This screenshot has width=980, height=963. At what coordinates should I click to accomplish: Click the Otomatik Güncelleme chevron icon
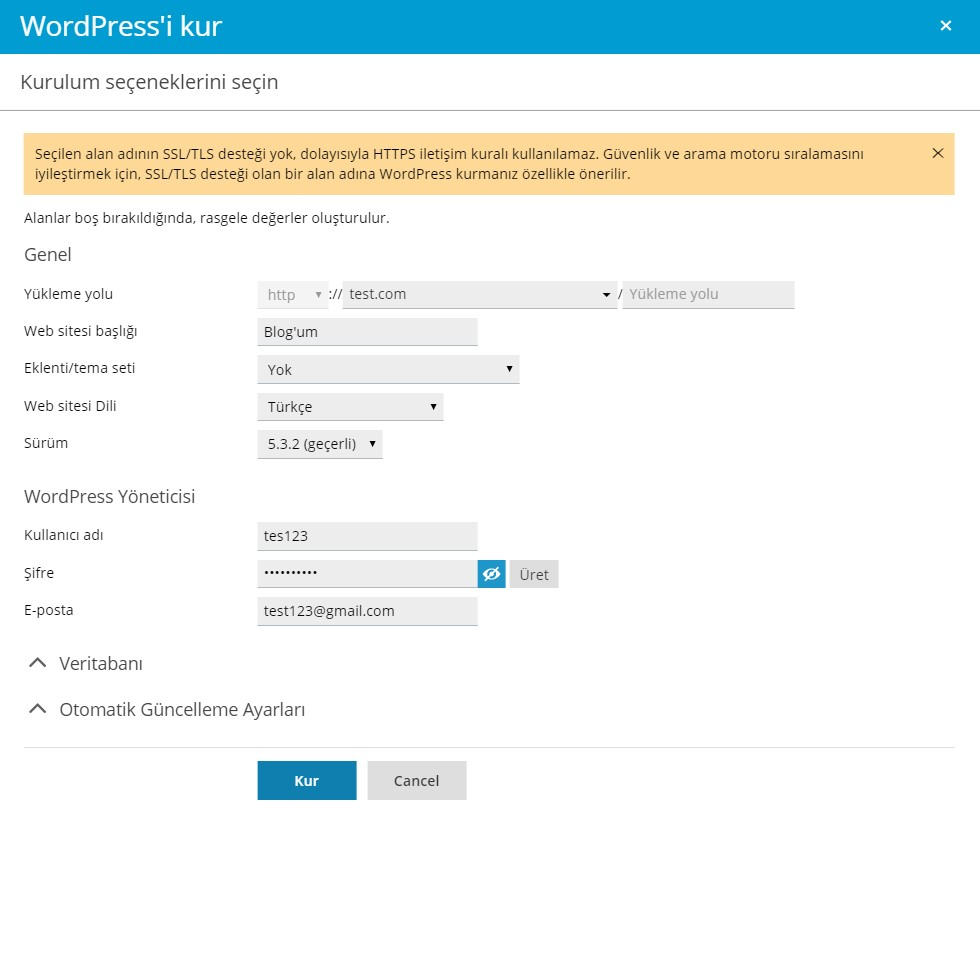[x=38, y=709]
